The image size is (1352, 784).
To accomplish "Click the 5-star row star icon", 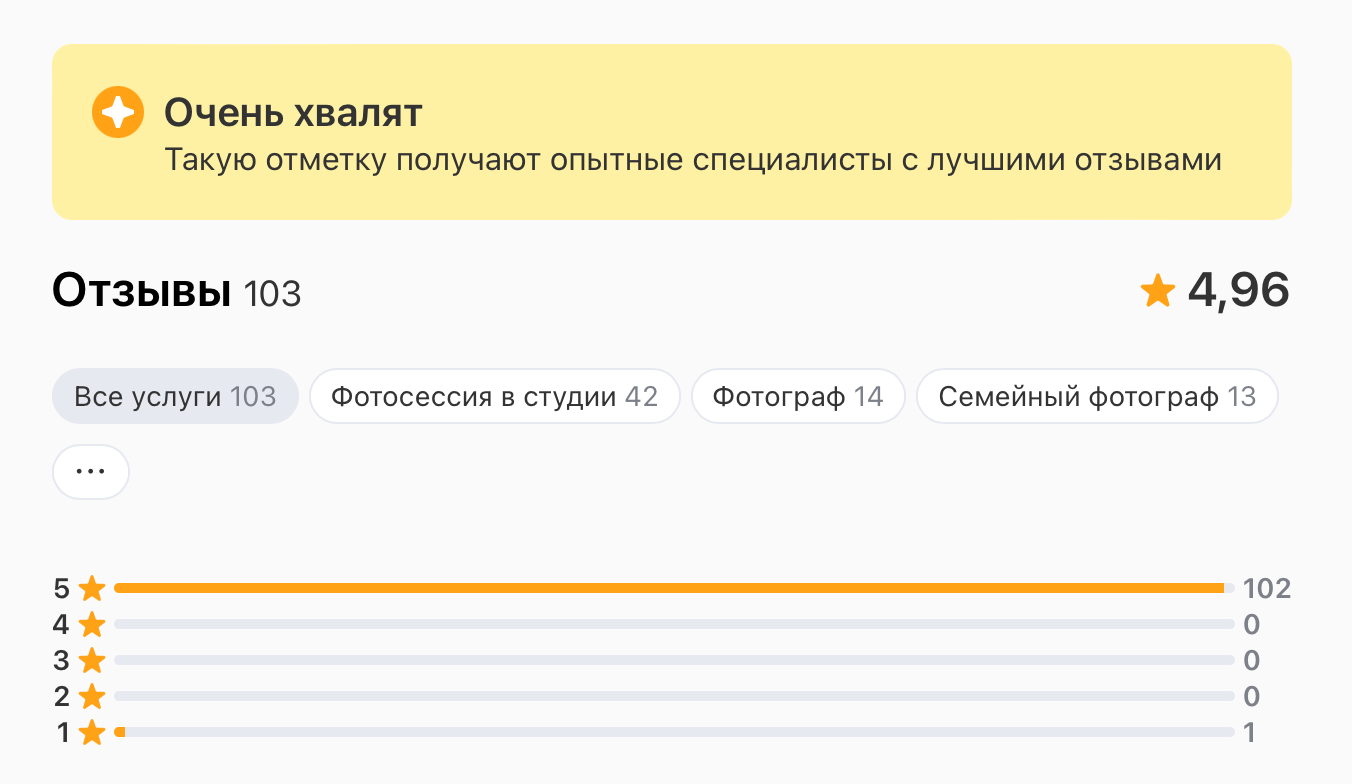I will [92, 588].
